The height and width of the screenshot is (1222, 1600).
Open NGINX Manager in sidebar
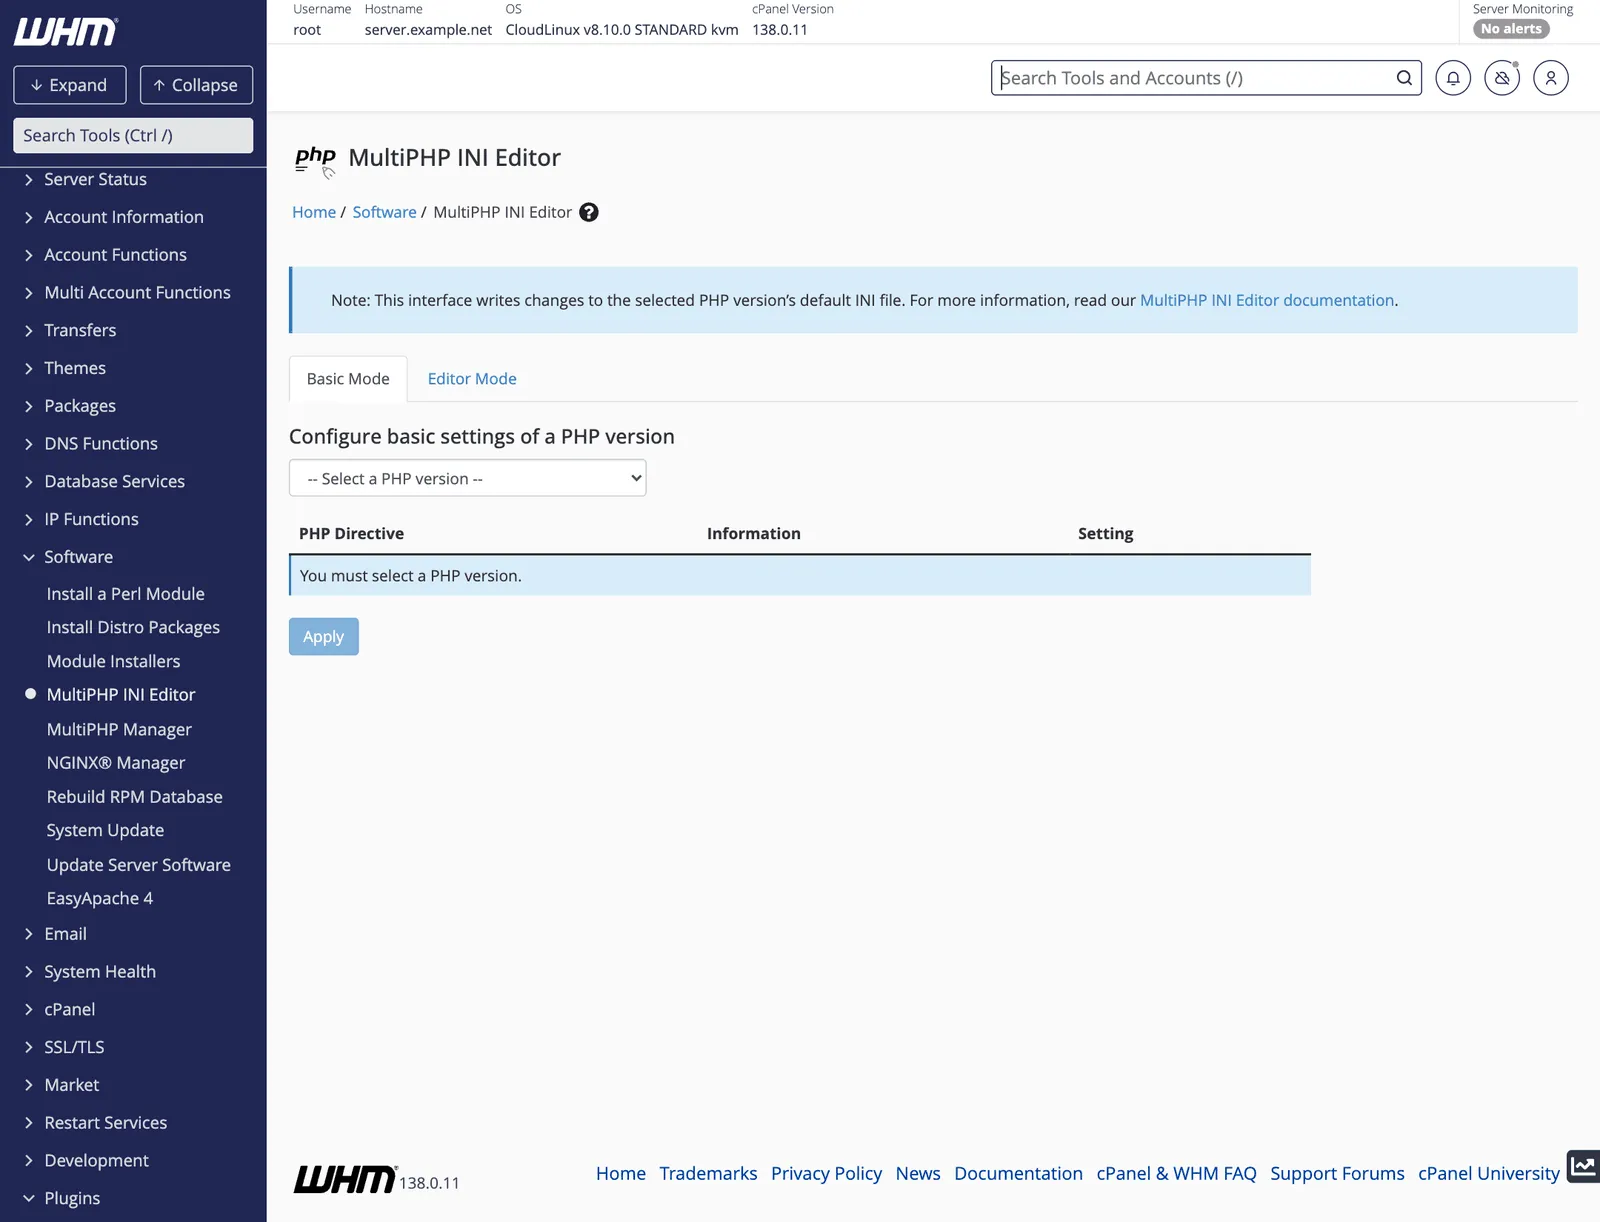(116, 763)
